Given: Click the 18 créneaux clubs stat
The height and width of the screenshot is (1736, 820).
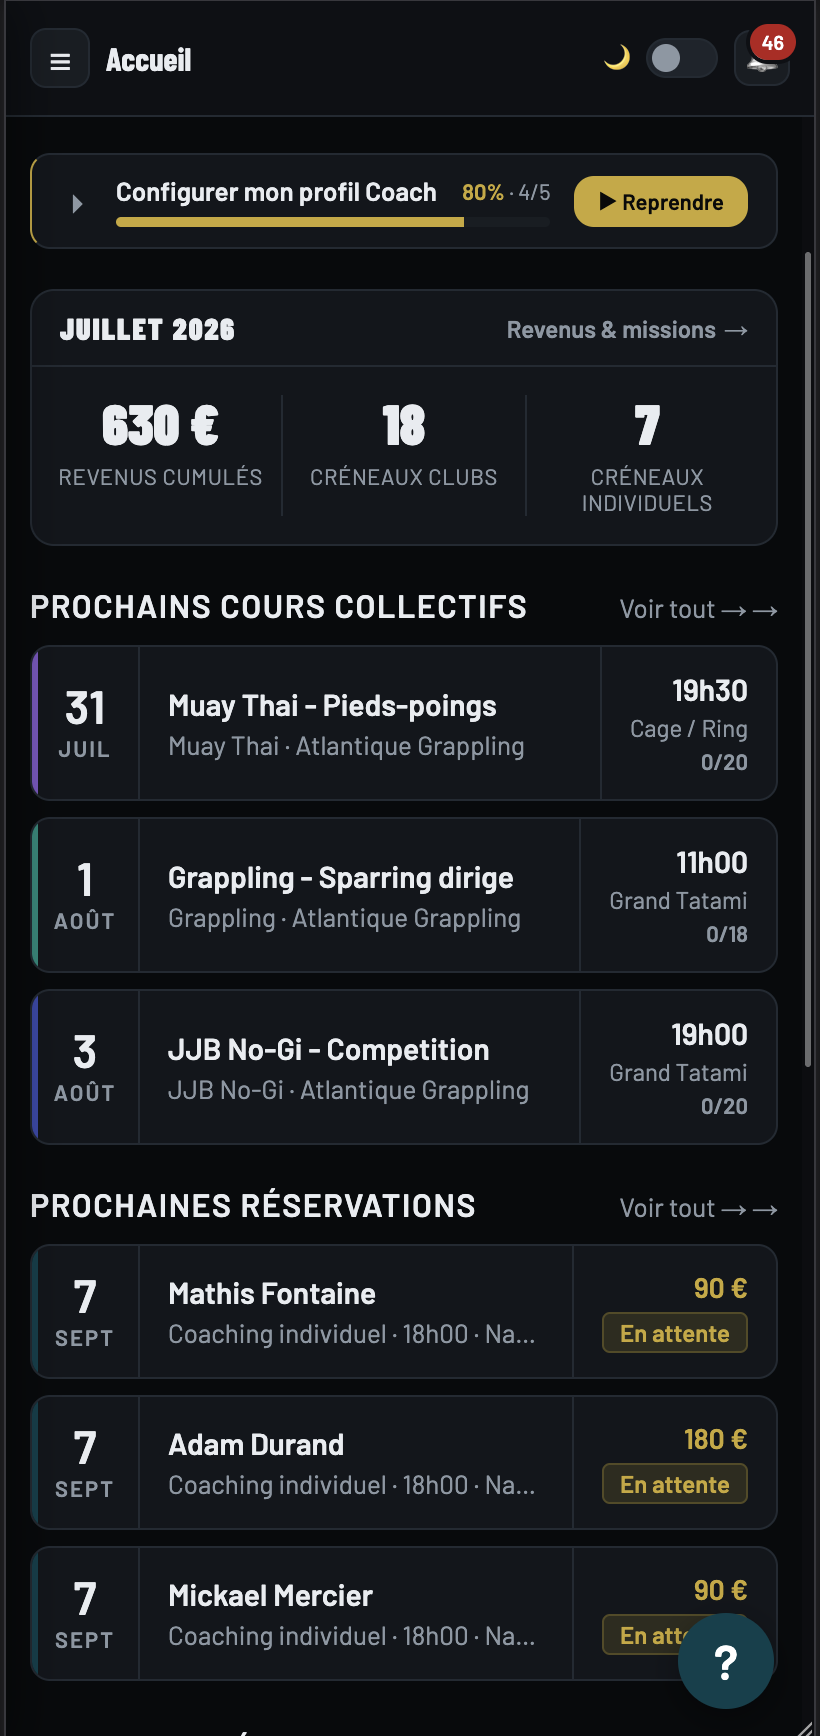Looking at the screenshot, I should click(x=404, y=446).
